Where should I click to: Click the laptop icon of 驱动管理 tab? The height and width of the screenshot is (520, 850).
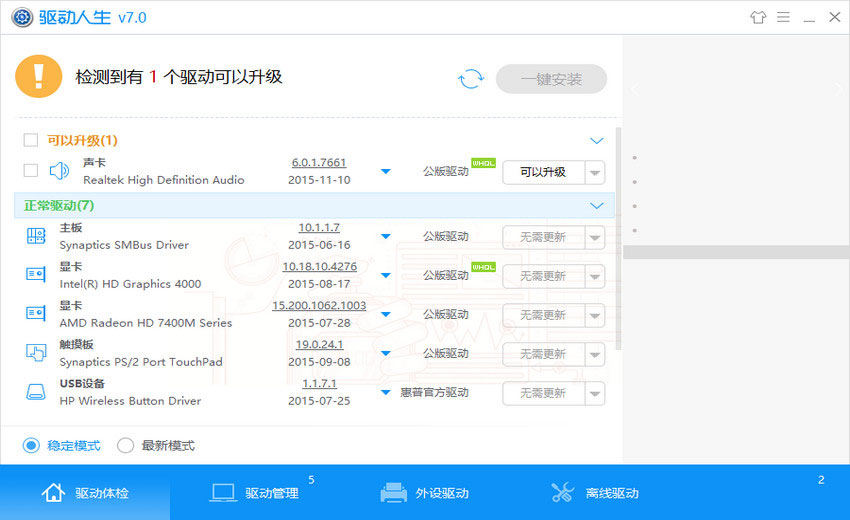223,492
